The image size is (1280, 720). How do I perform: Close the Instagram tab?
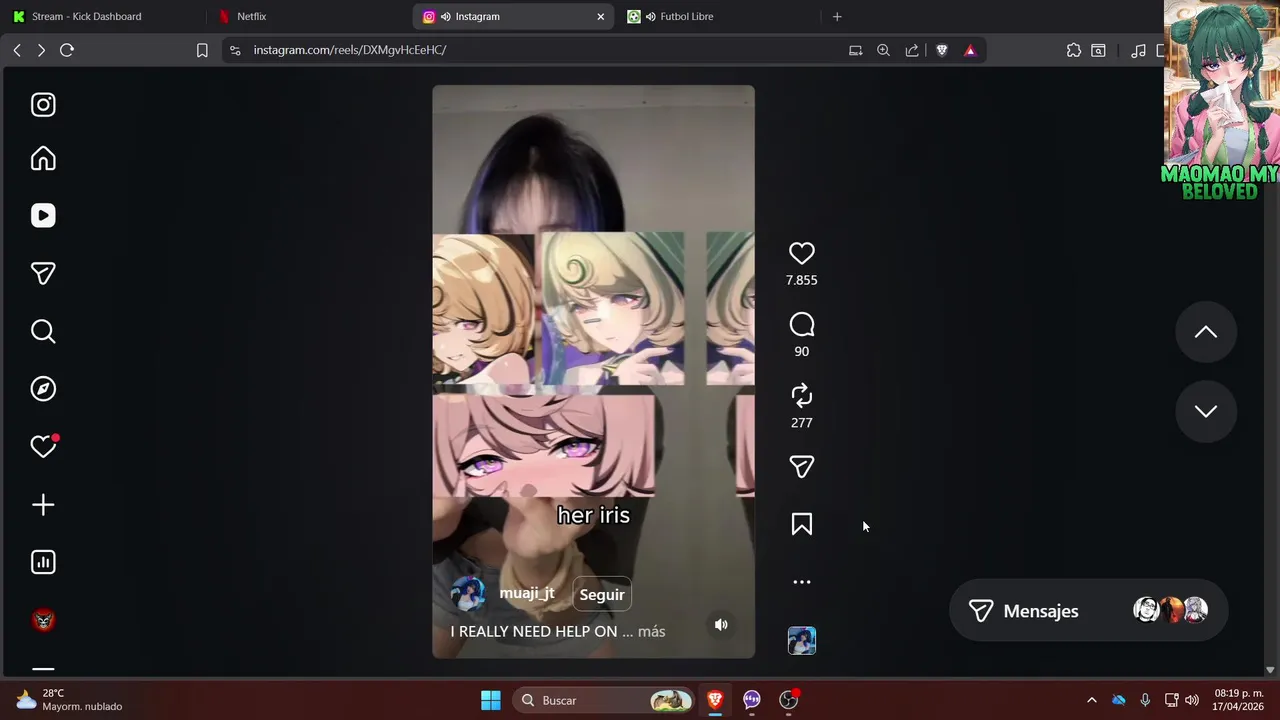pyautogui.click(x=601, y=16)
